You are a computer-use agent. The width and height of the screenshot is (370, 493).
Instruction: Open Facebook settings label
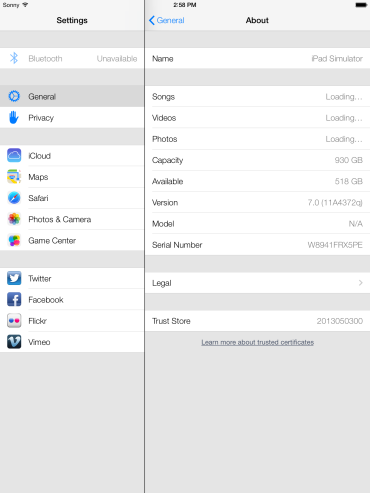[x=46, y=300]
